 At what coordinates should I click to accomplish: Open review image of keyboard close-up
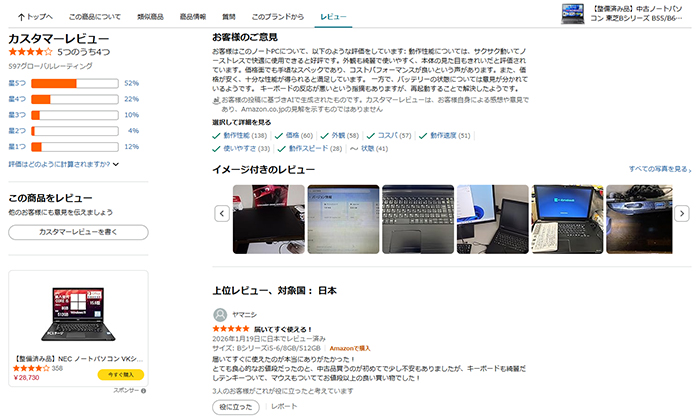coord(418,220)
